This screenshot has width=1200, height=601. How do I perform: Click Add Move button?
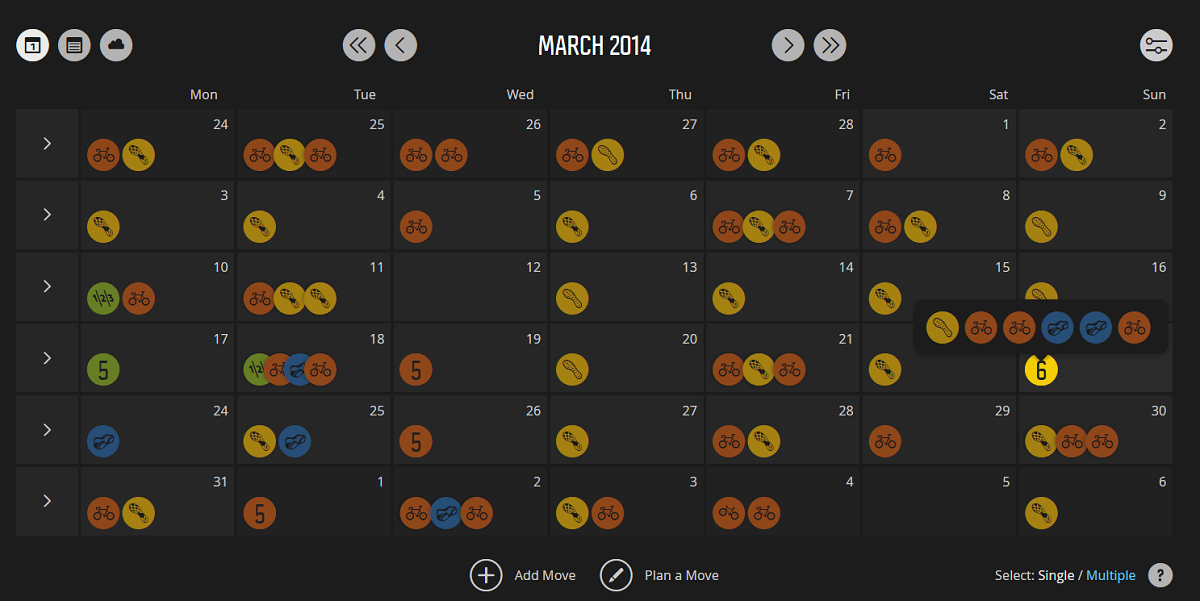(523, 575)
